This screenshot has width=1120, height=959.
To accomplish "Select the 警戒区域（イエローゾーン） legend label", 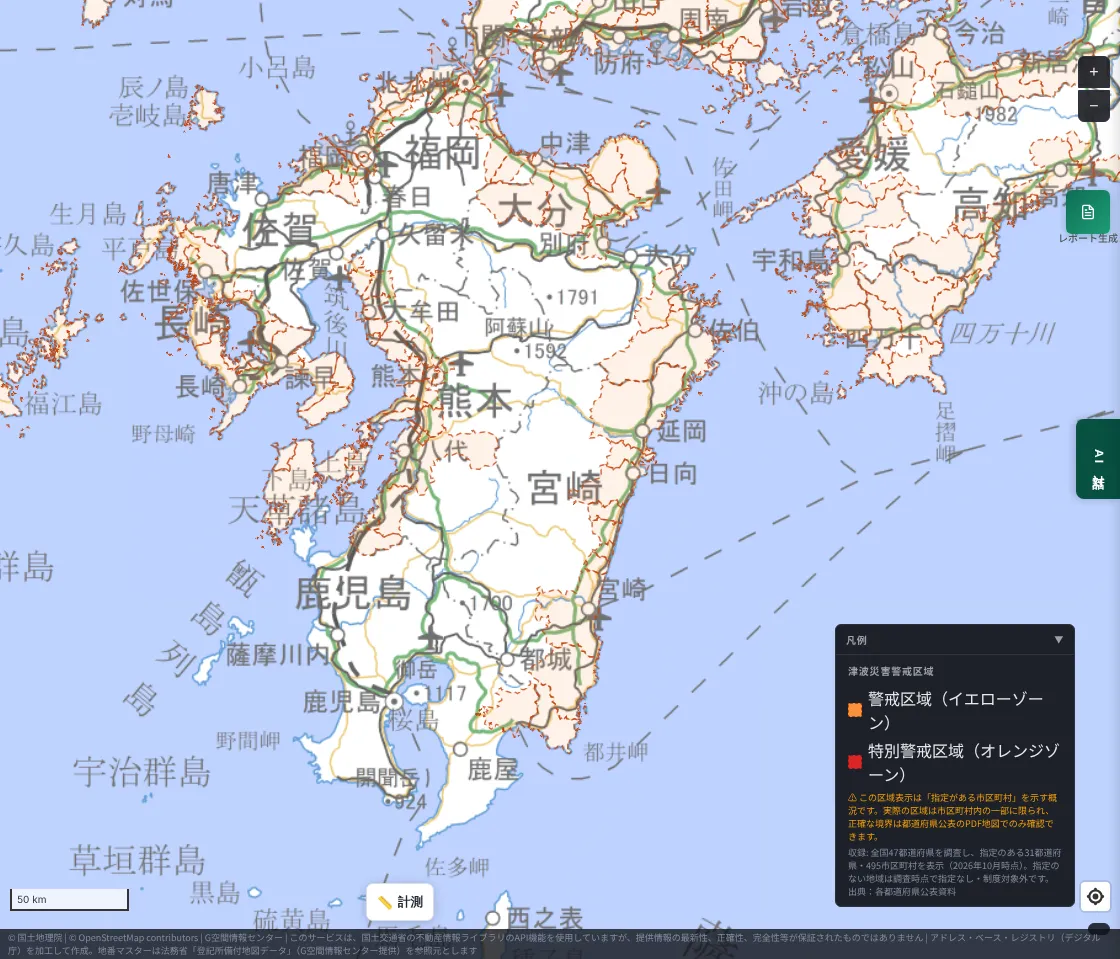I will pyautogui.click(x=955, y=710).
